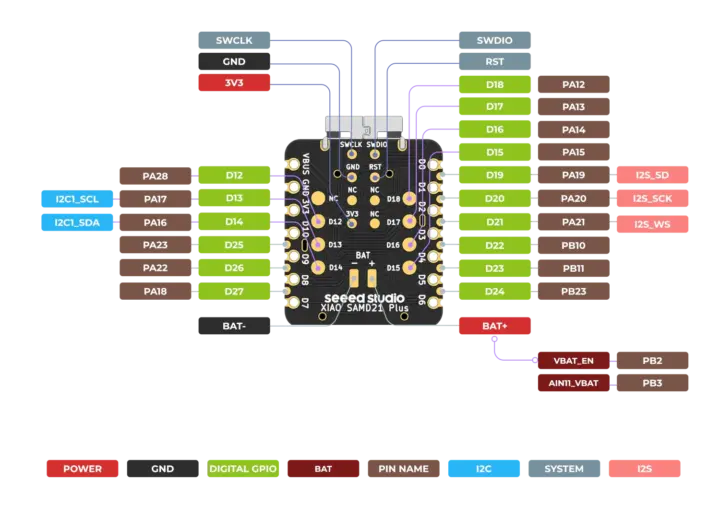Click the brown PB3 pin name
Image resolution: width=720 pixels, height=505 pixels.
tap(652, 383)
